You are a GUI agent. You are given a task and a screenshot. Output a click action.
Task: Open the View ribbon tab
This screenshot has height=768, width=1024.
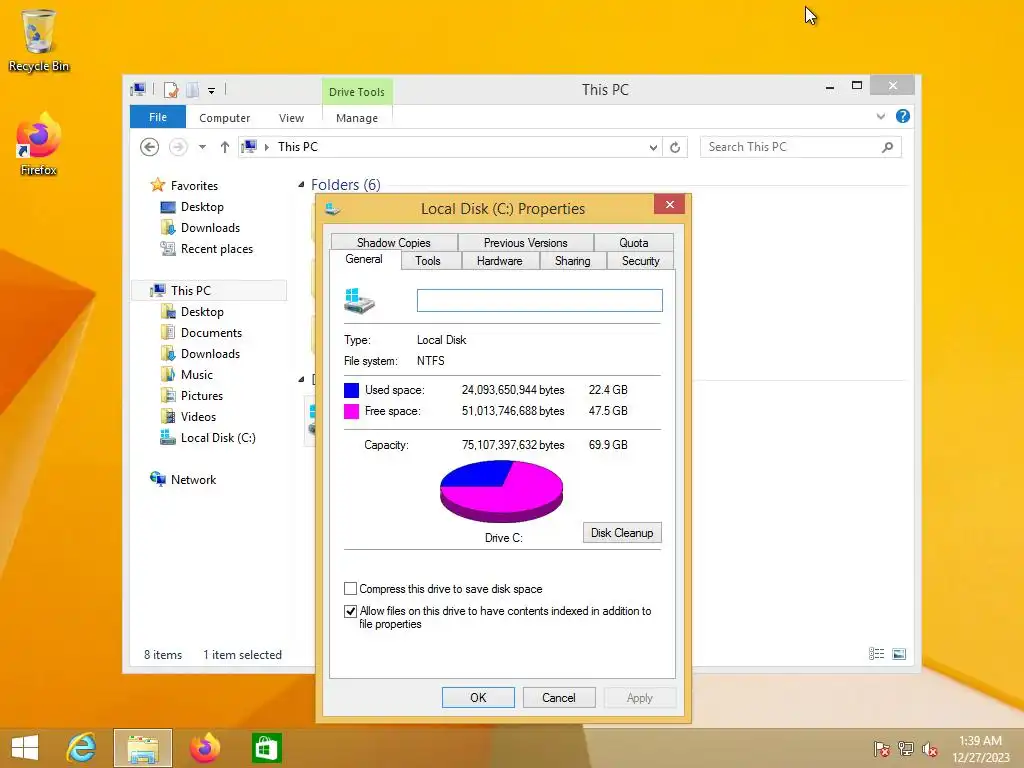[291, 118]
